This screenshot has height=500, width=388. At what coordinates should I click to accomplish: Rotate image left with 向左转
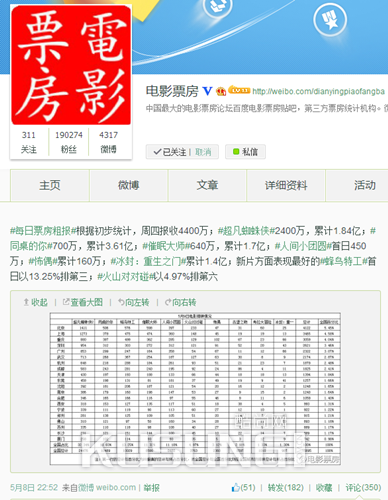[x=133, y=302]
